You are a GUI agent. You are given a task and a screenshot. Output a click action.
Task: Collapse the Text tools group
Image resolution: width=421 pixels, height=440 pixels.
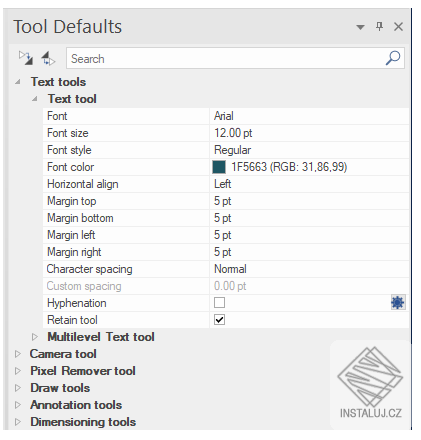[18, 82]
